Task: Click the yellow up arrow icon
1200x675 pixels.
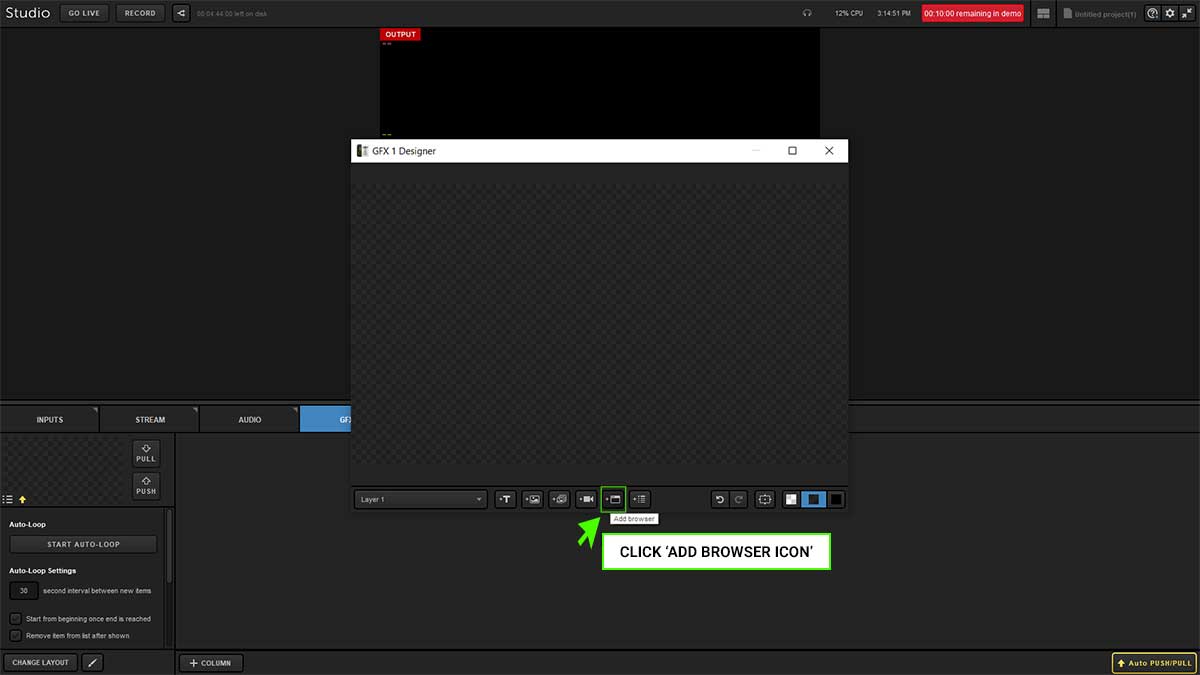Action: pos(23,499)
